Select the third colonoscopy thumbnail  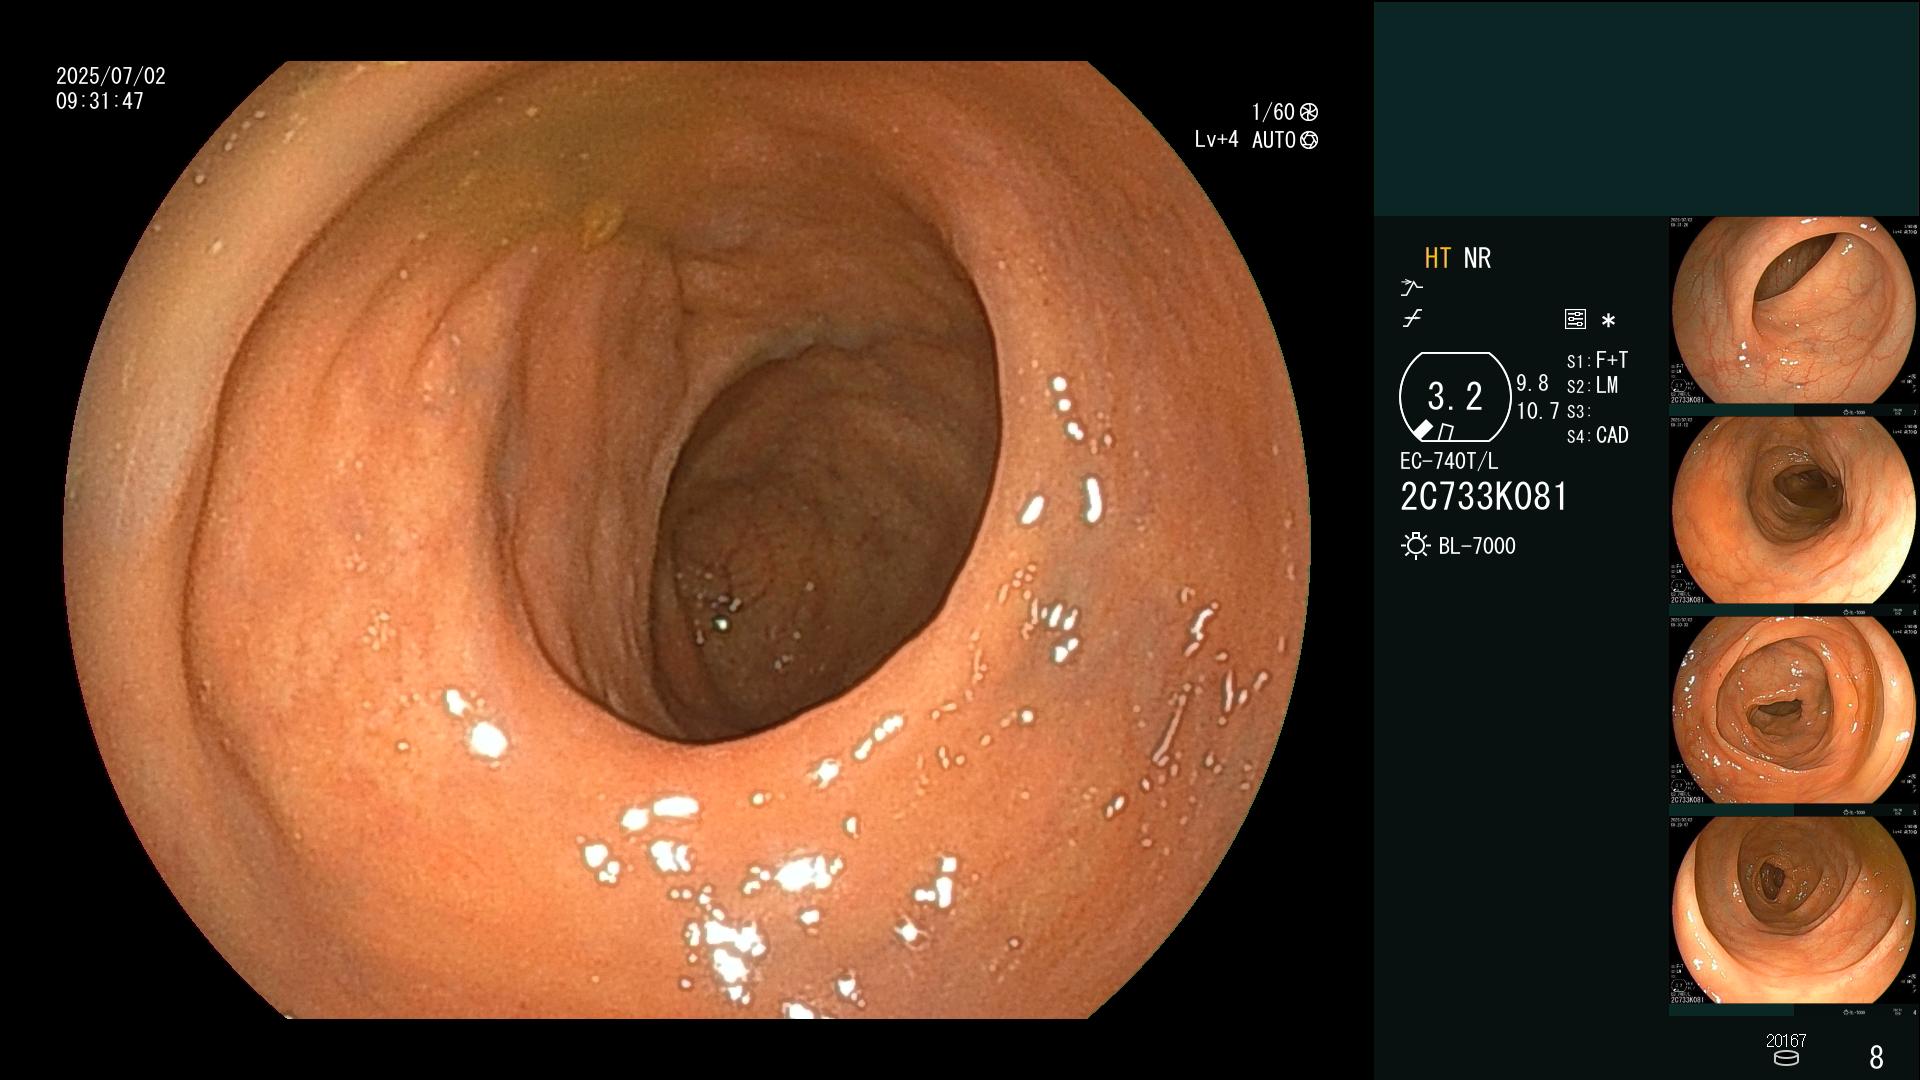1794,711
